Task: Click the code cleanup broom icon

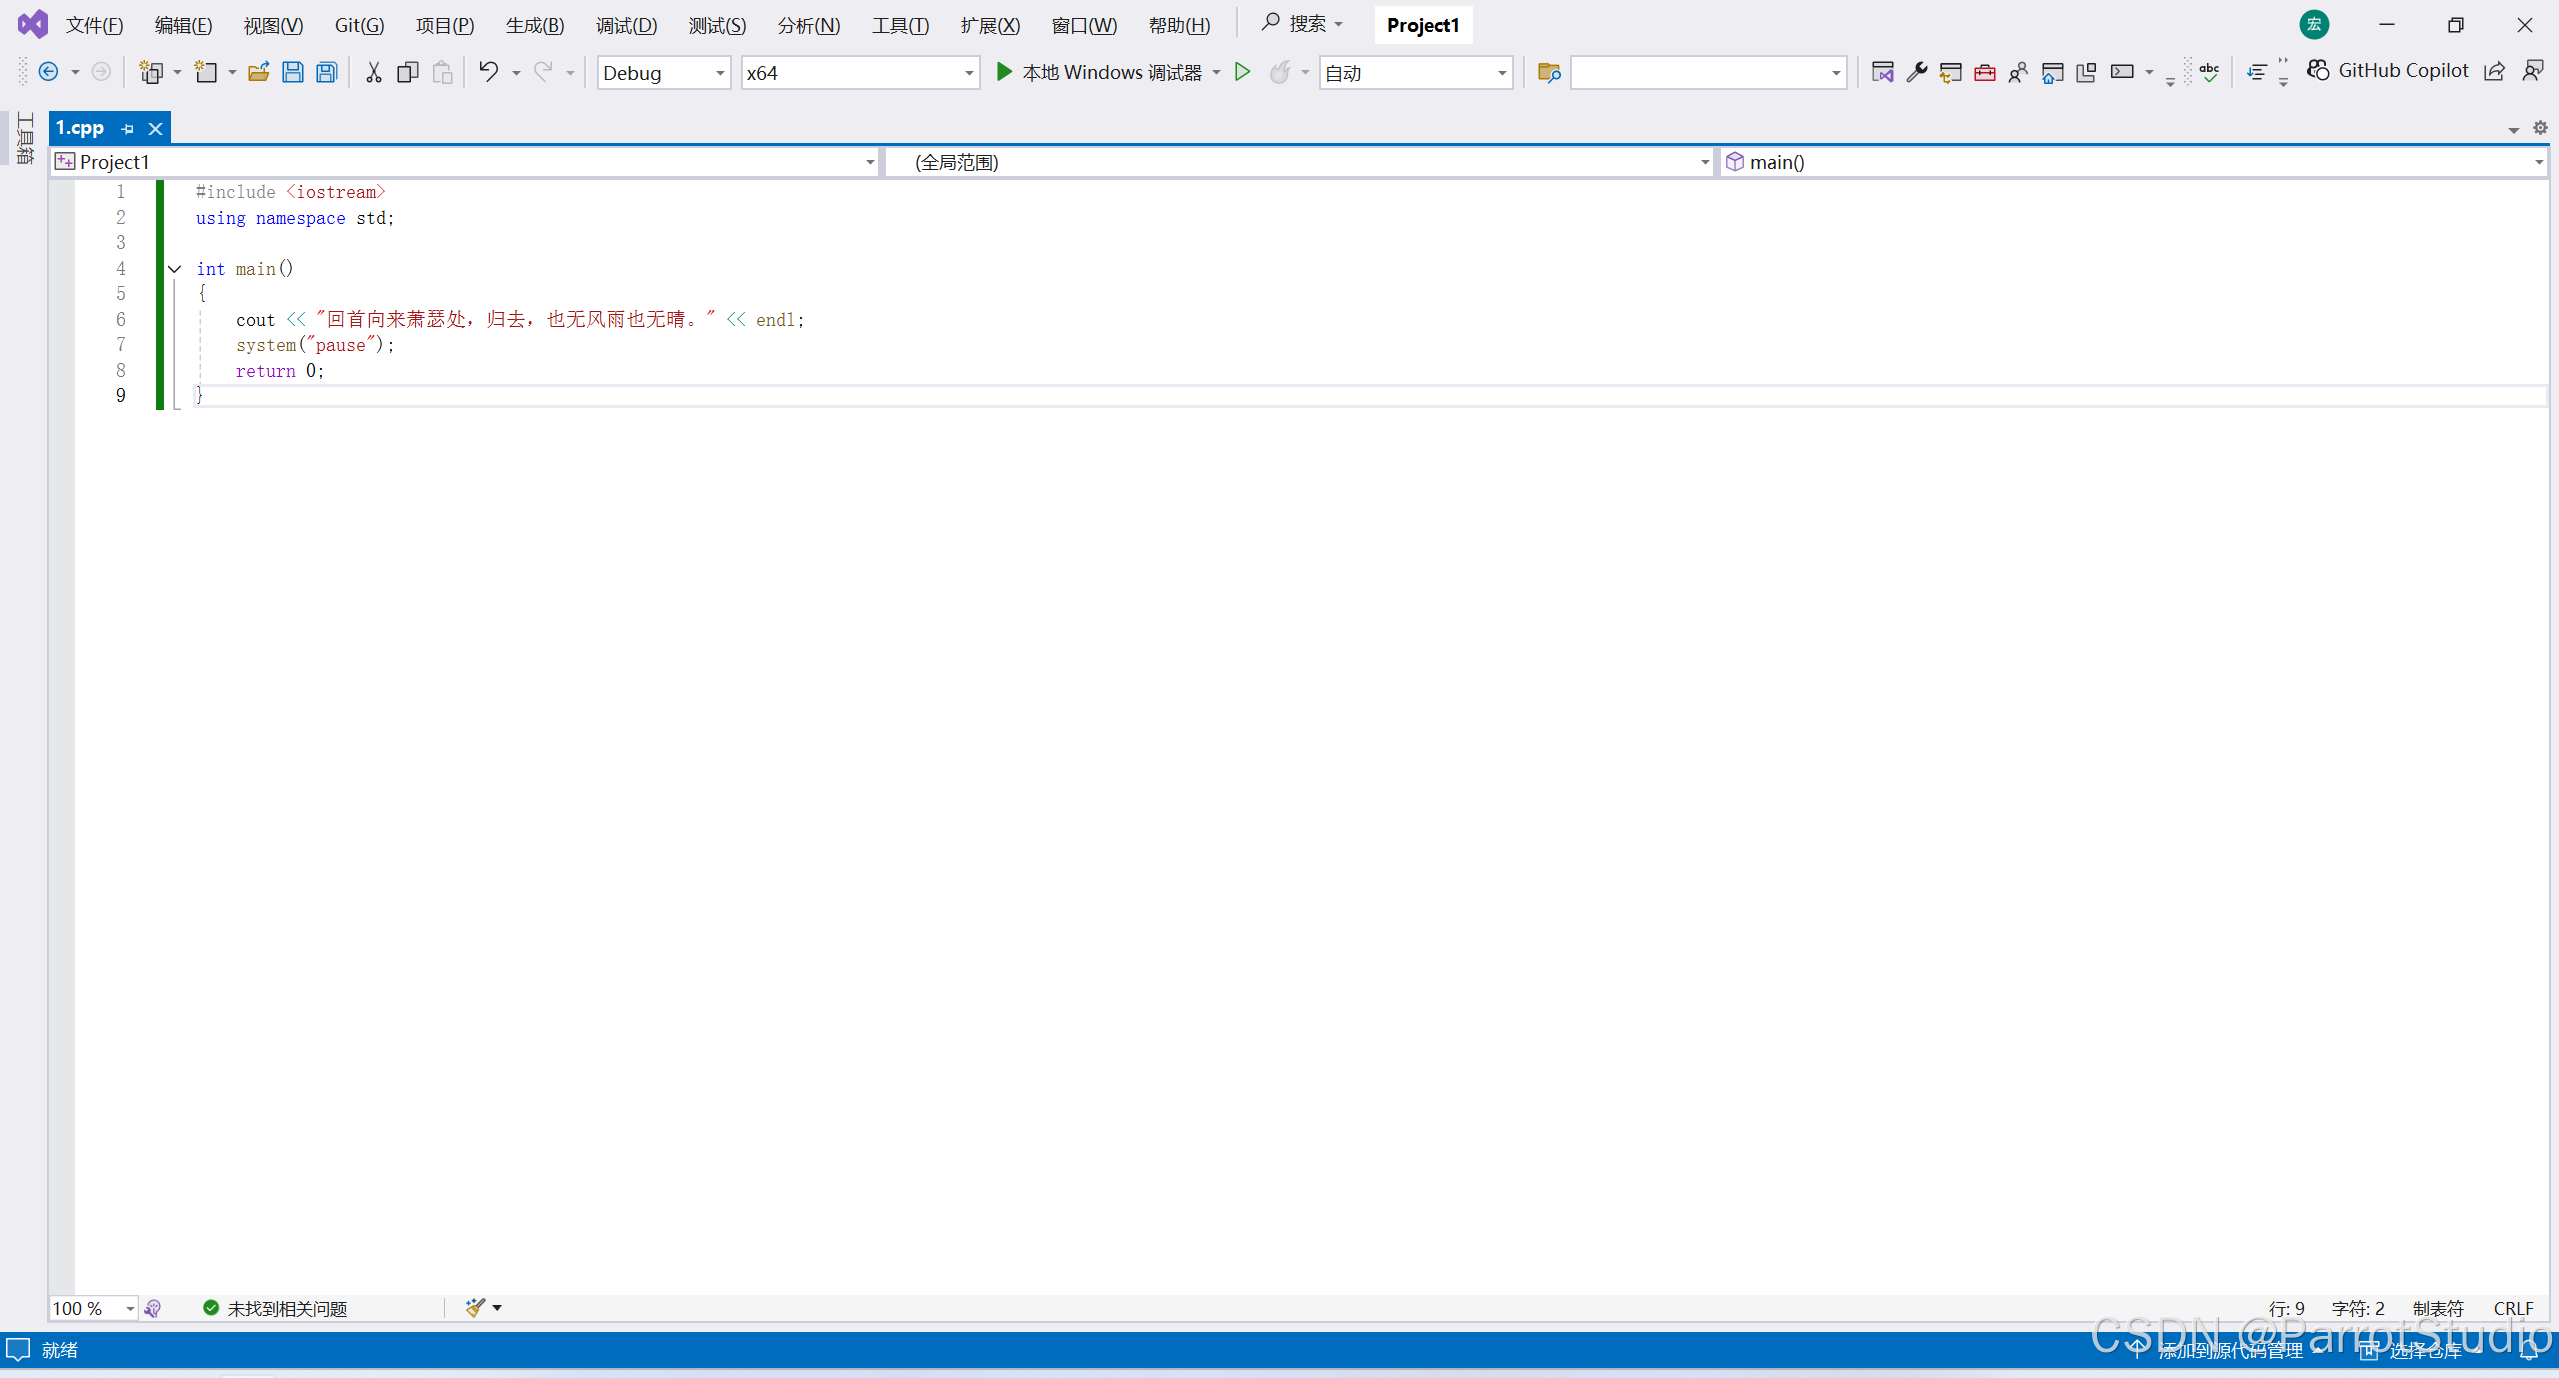Action: (474, 1307)
